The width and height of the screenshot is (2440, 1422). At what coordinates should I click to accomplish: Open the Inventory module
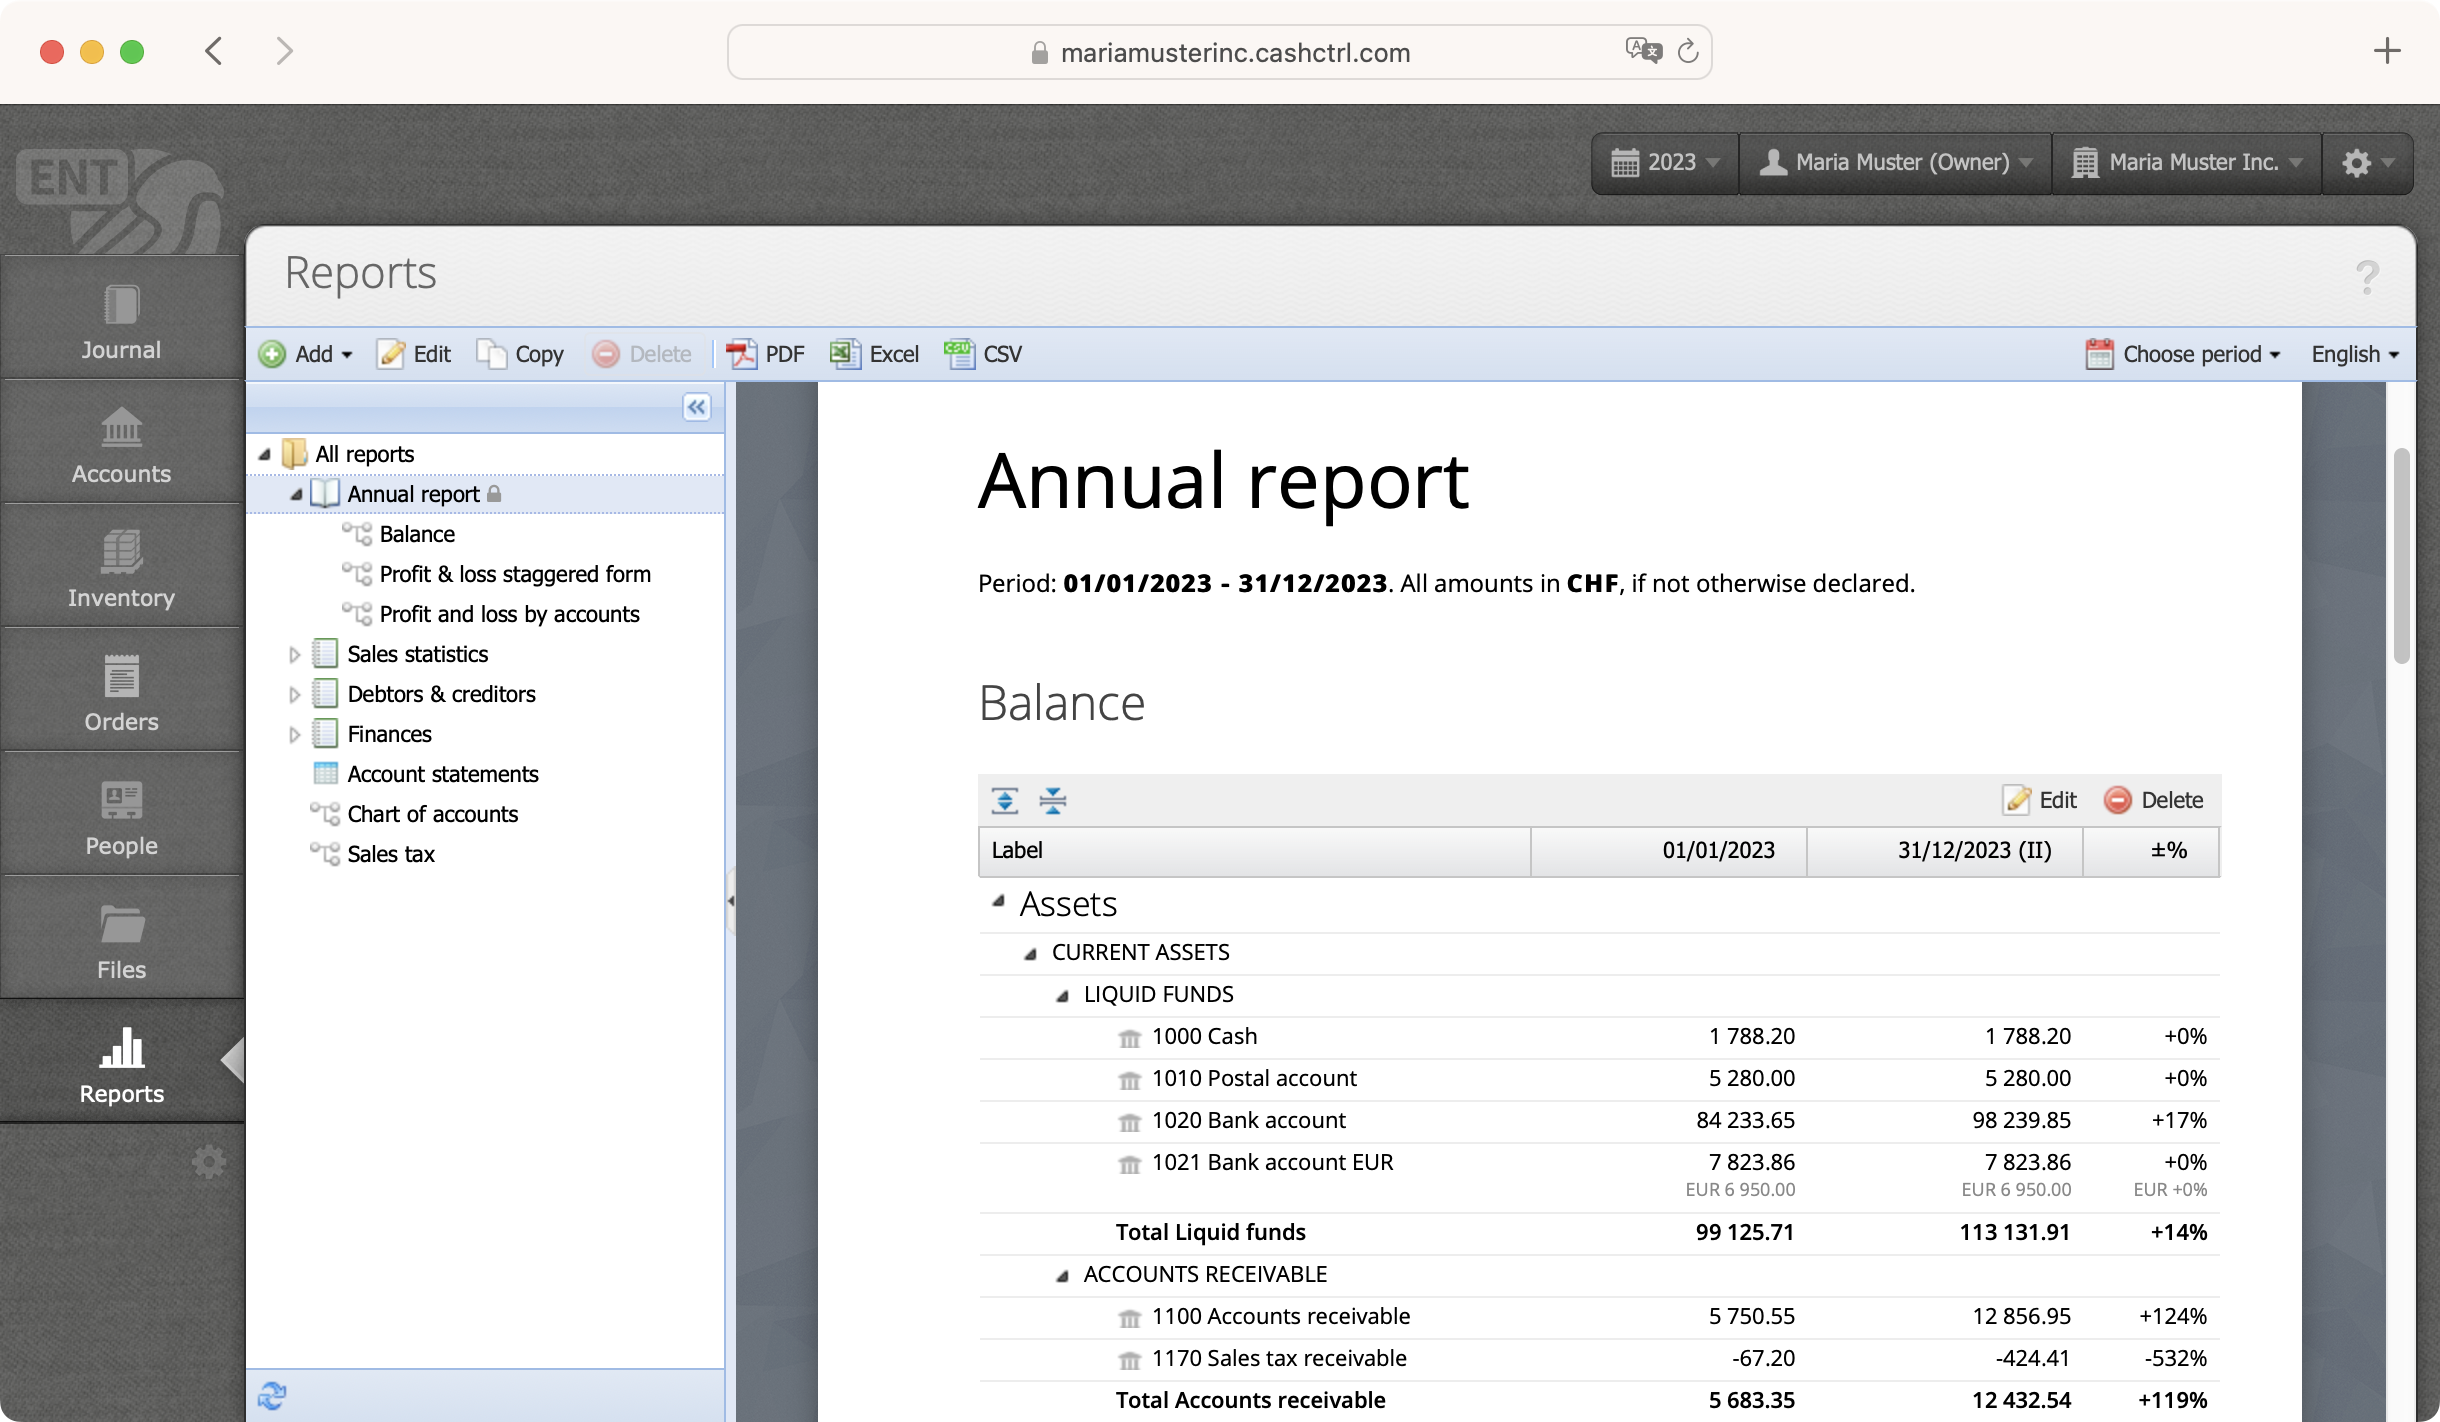121,569
